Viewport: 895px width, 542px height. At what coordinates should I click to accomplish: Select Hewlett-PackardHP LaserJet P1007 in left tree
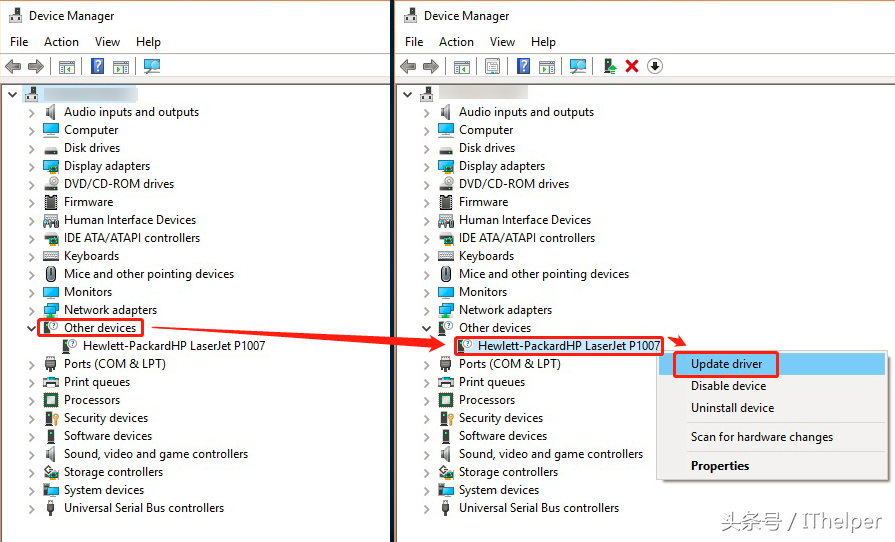(x=174, y=346)
